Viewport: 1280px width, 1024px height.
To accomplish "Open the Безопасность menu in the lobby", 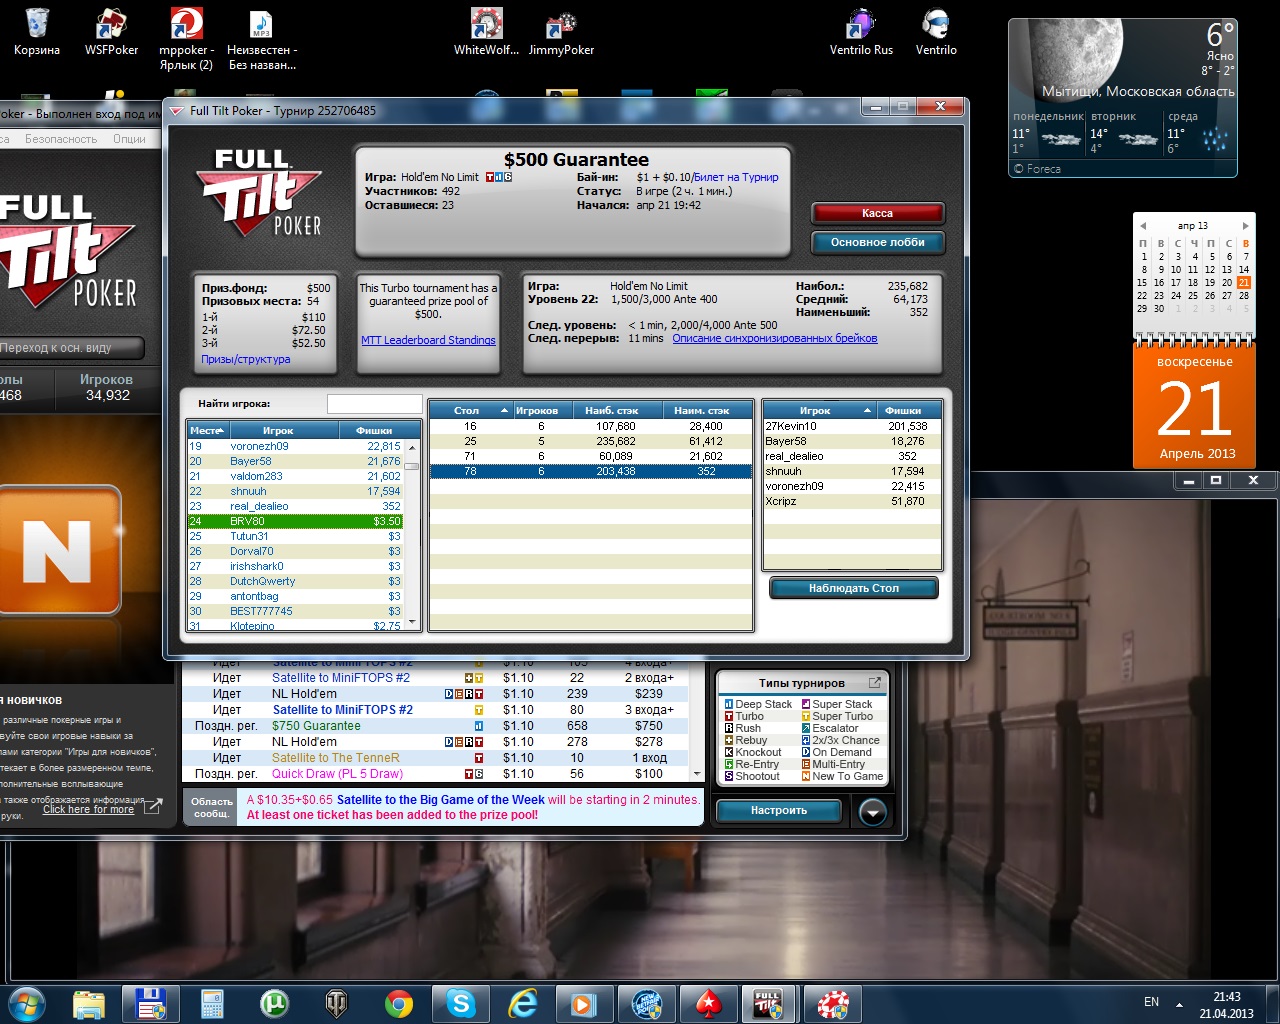I will click(61, 139).
